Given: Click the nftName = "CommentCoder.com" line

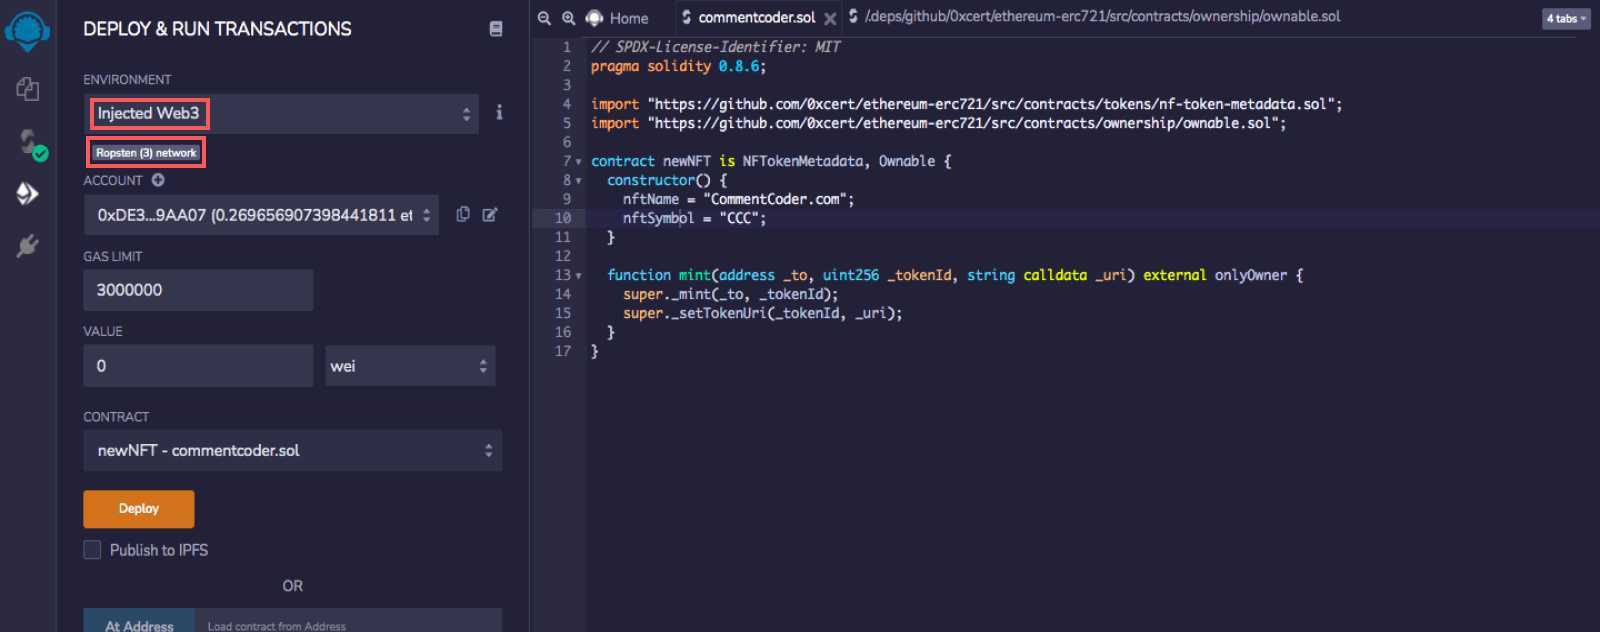Looking at the screenshot, I should coord(738,199).
